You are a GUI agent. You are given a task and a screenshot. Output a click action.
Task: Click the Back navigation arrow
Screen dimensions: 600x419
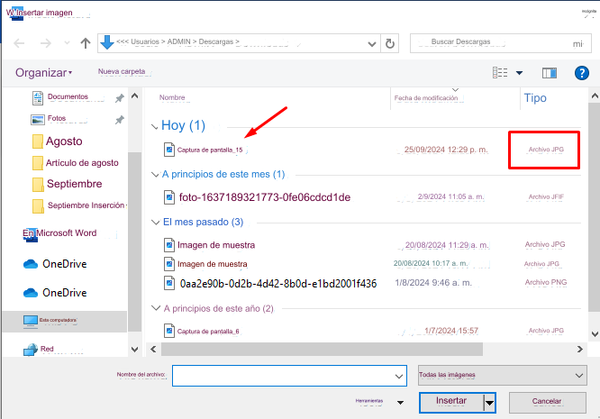coord(20,44)
